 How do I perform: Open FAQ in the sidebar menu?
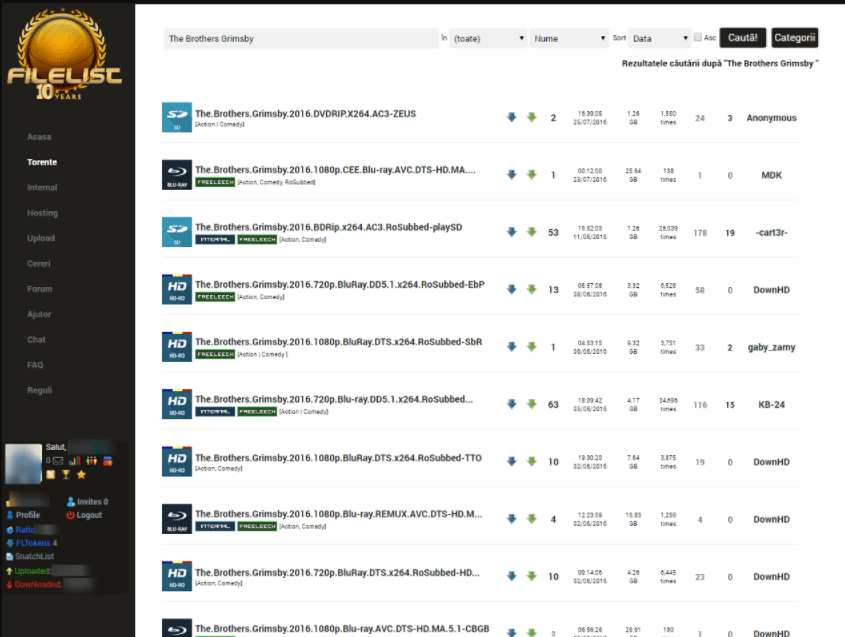pyautogui.click(x=35, y=365)
